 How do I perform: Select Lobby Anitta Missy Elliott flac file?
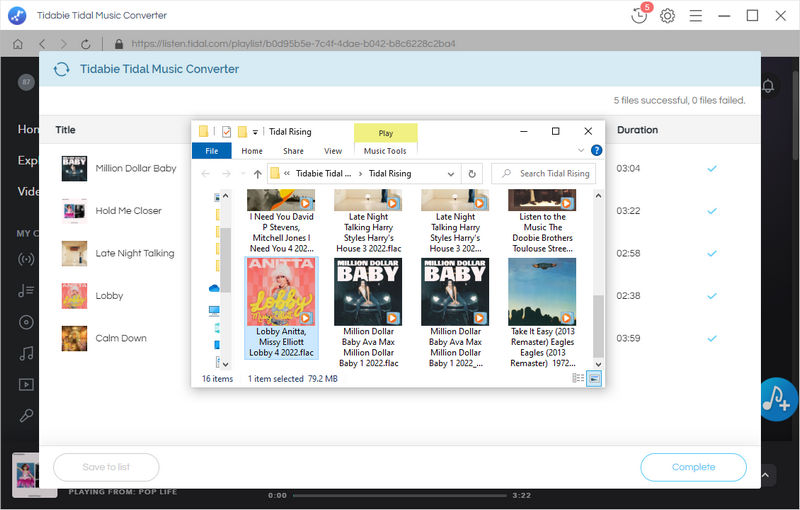tap(281, 308)
